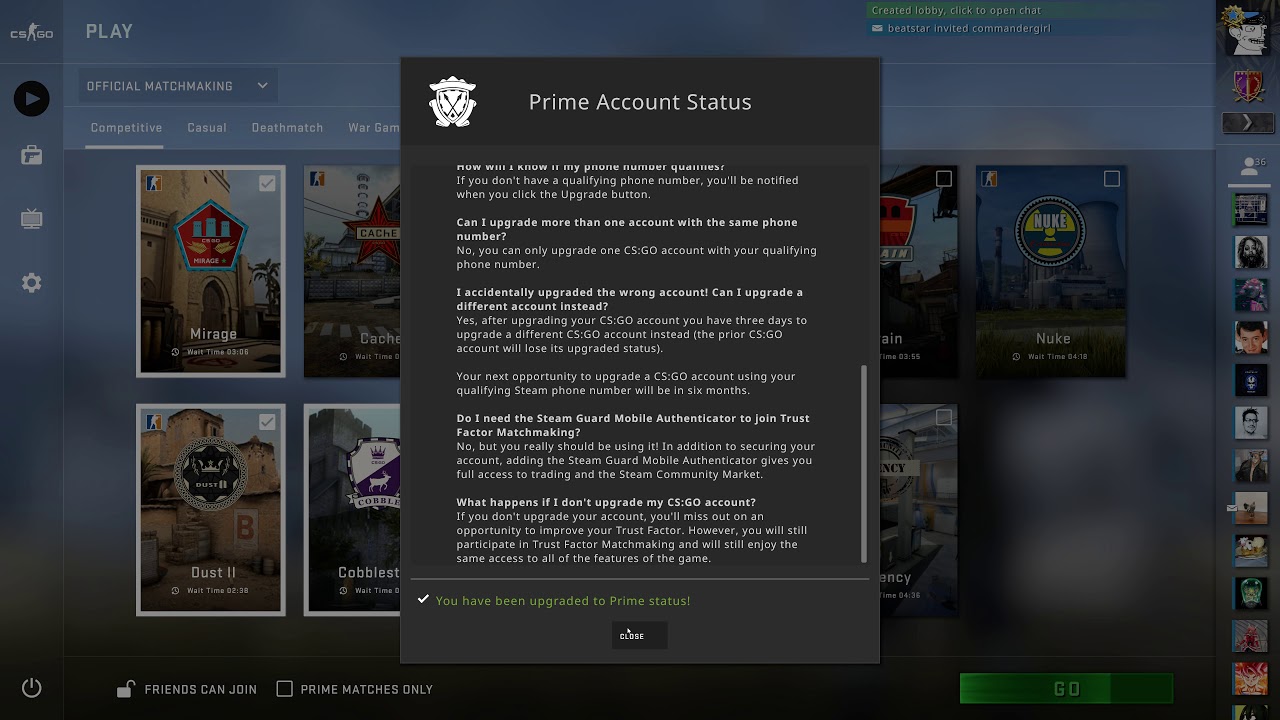This screenshot has width=1280, height=720.
Task: Open the Settings gear icon
Action: coord(31,283)
